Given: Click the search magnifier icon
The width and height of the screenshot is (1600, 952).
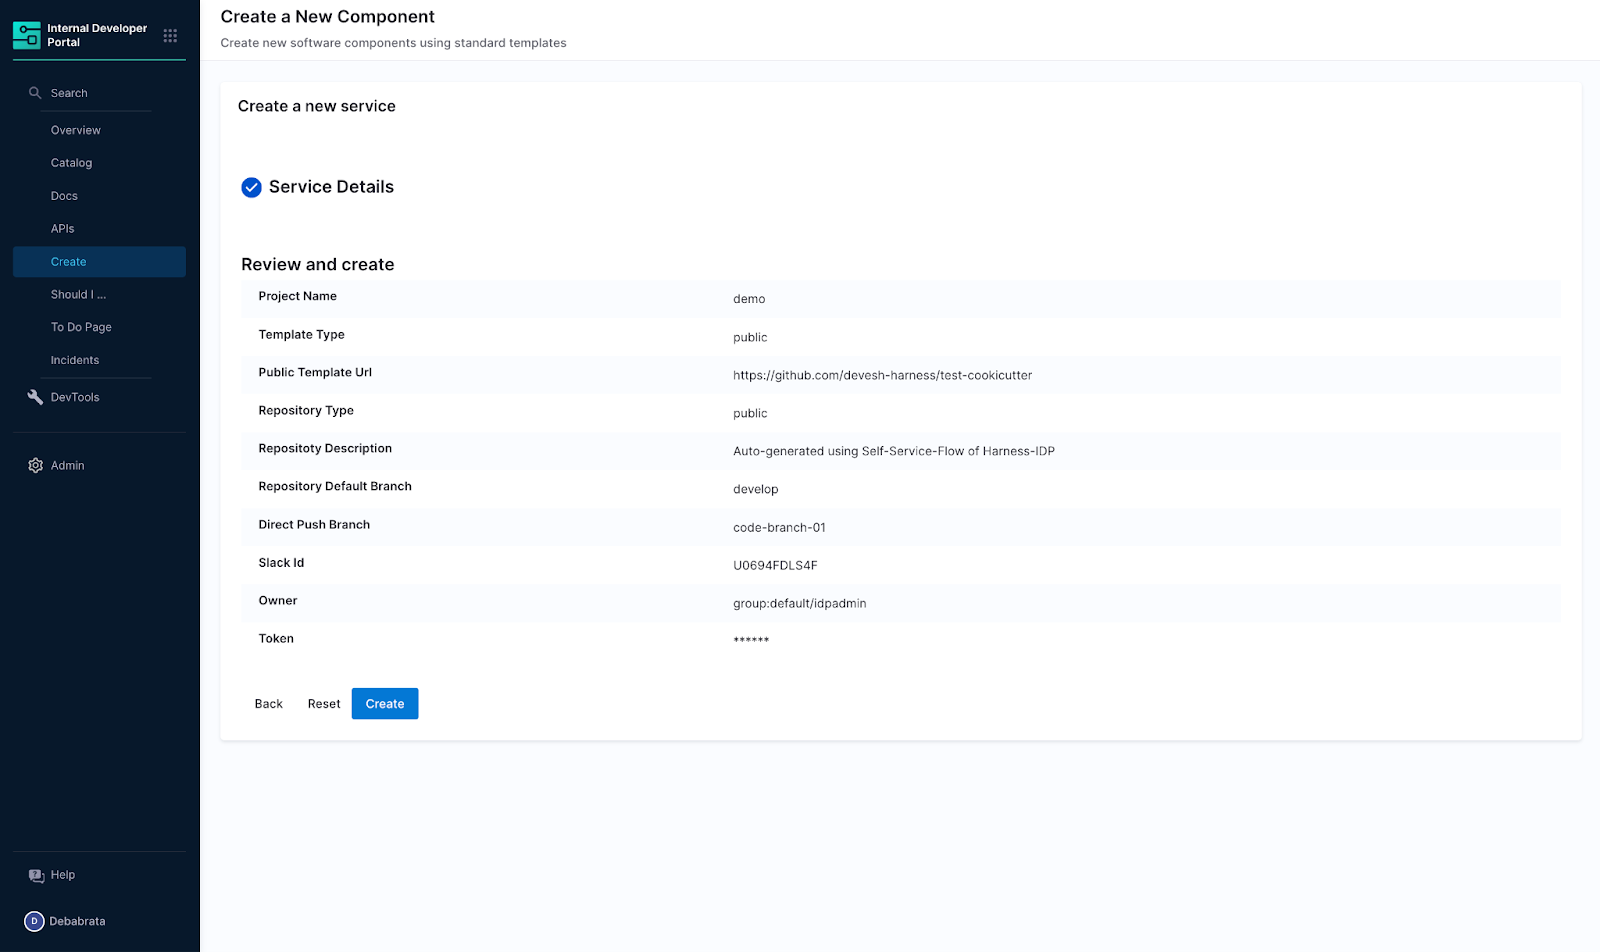Looking at the screenshot, I should pyautogui.click(x=34, y=92).
